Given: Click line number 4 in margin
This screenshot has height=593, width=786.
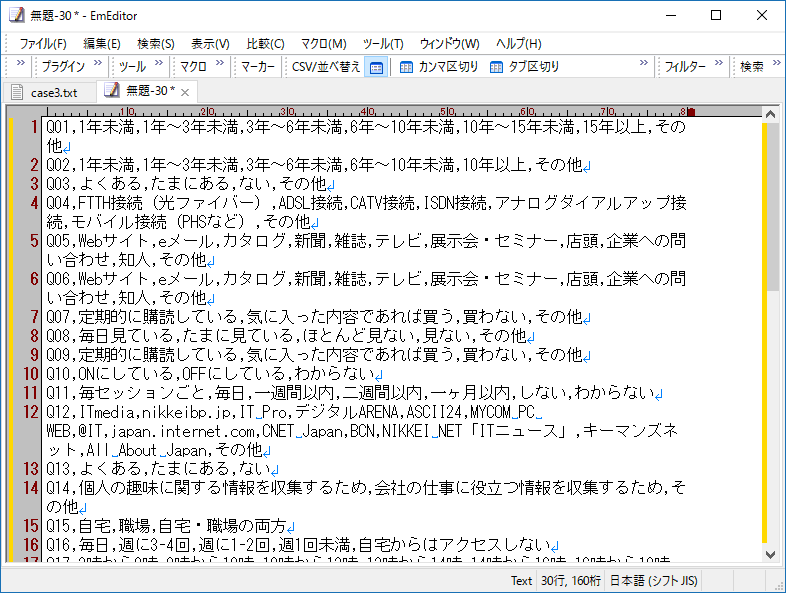Looking at the screenshot, I should pyautogui.click(x=34, y=203).
